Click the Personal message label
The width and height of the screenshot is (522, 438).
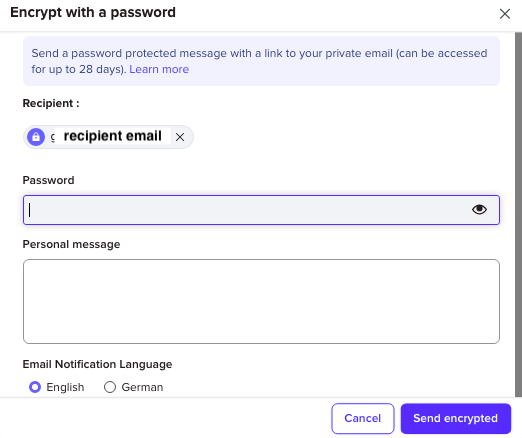point(71,244)
